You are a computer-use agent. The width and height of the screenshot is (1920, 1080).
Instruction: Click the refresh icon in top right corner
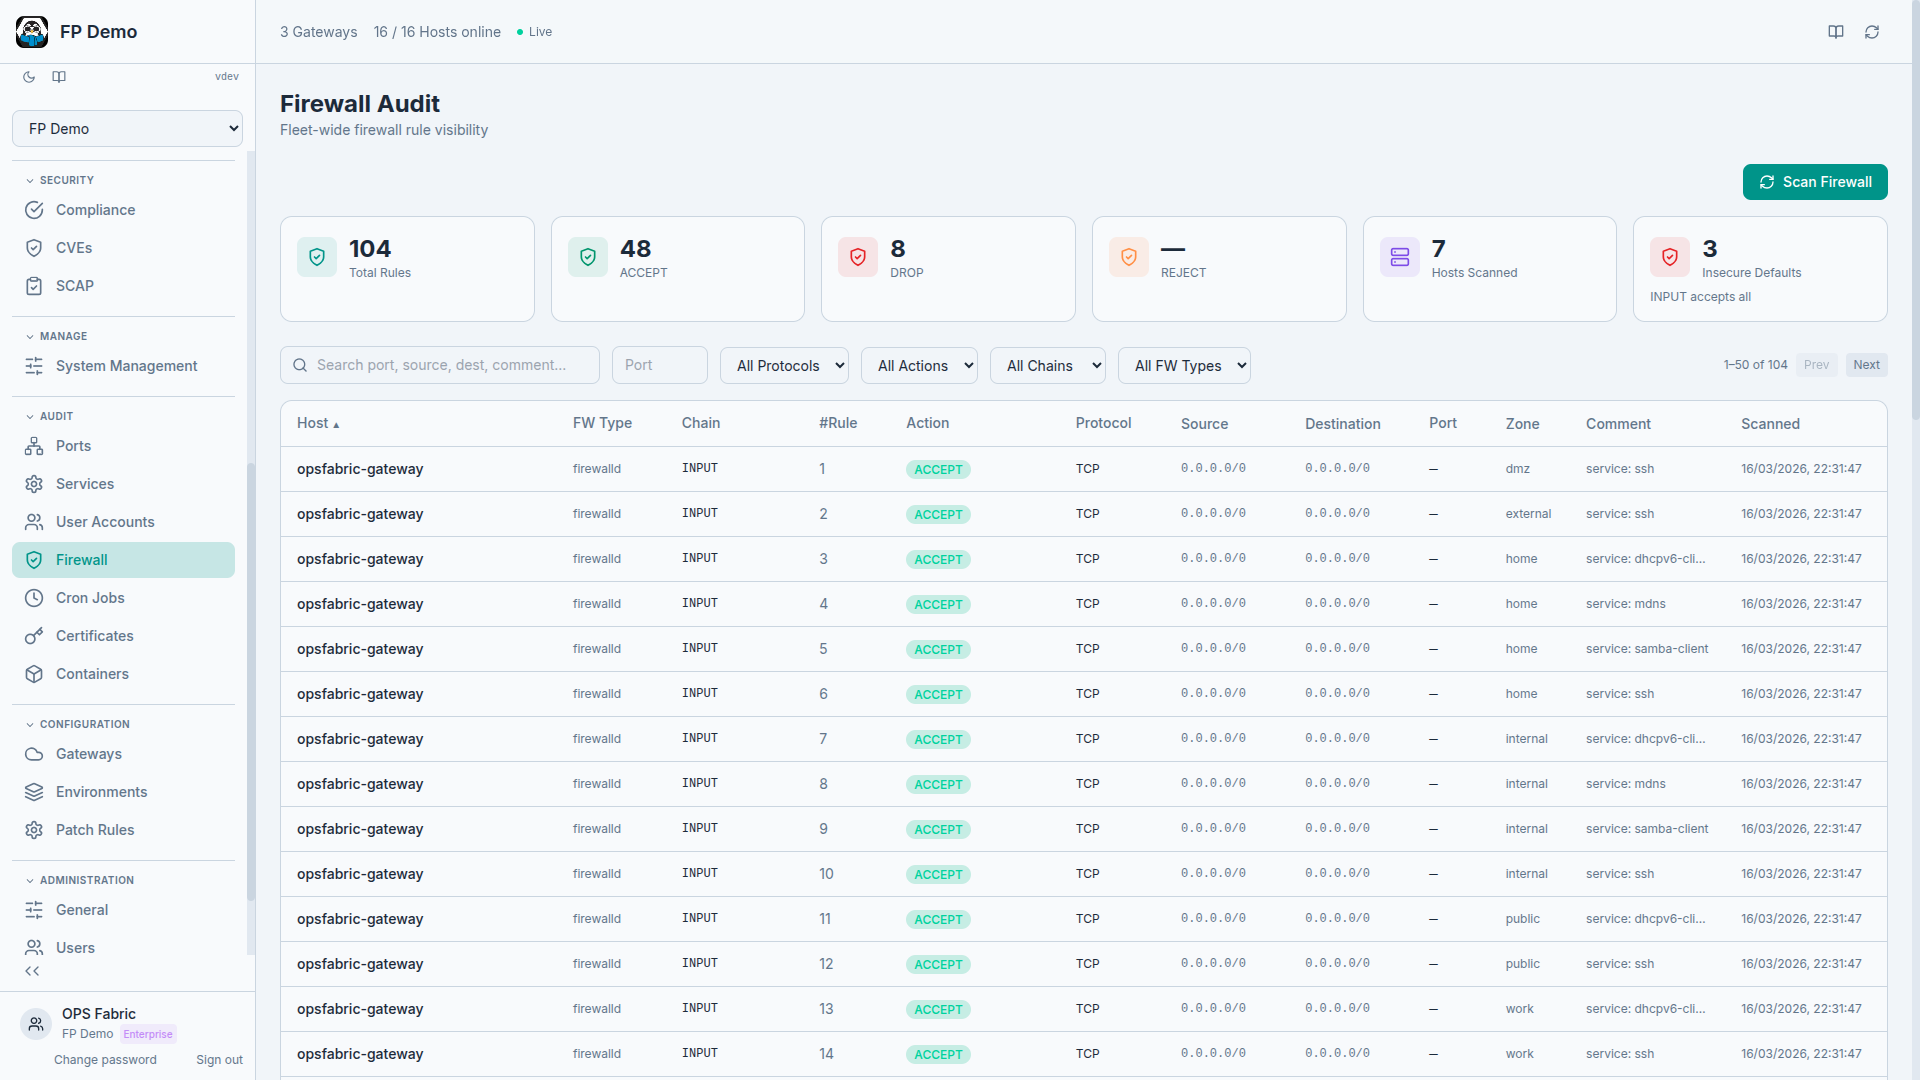(x=1872, y=31)
